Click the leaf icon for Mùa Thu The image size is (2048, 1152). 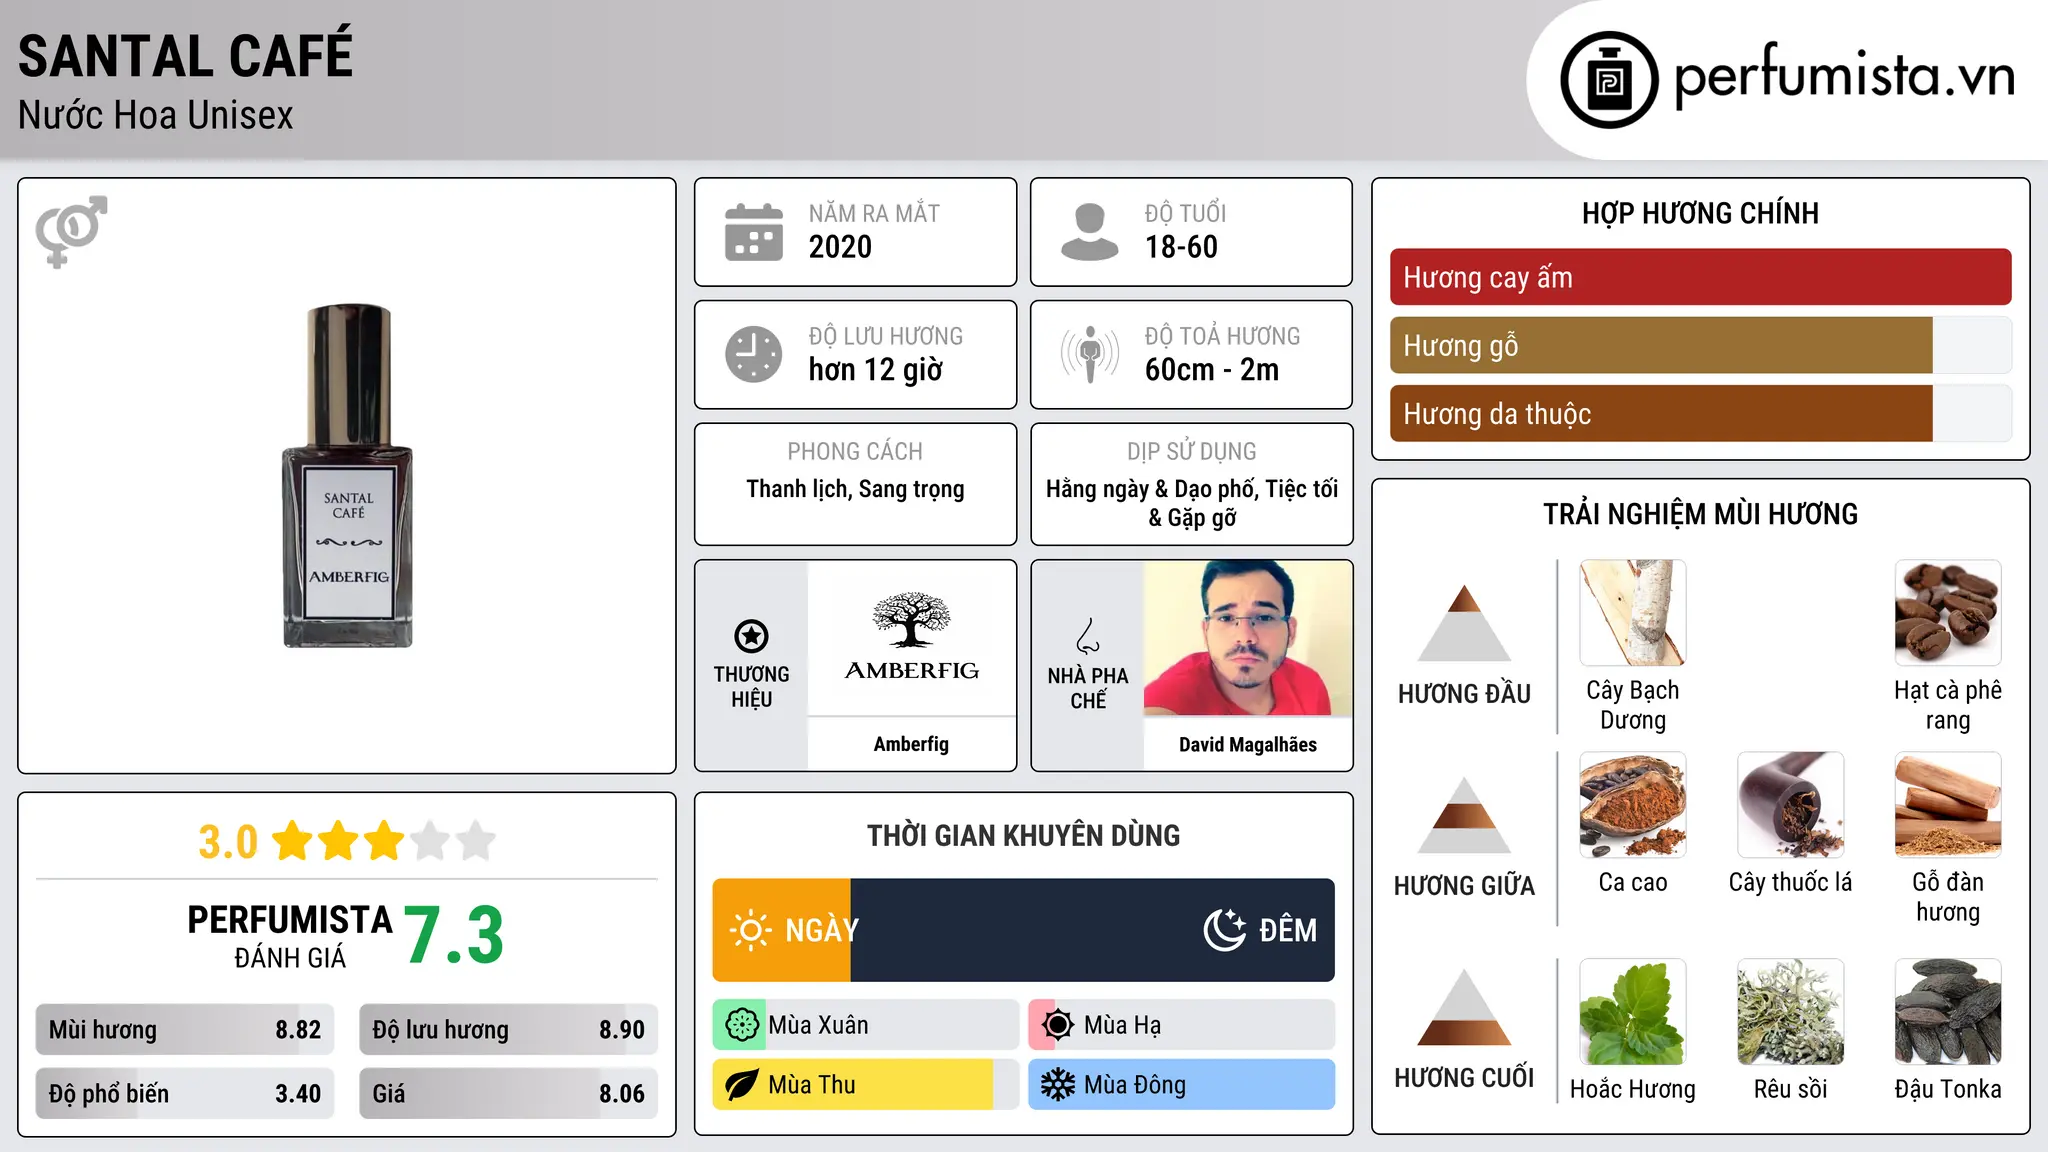click(x=742, y=1085)
